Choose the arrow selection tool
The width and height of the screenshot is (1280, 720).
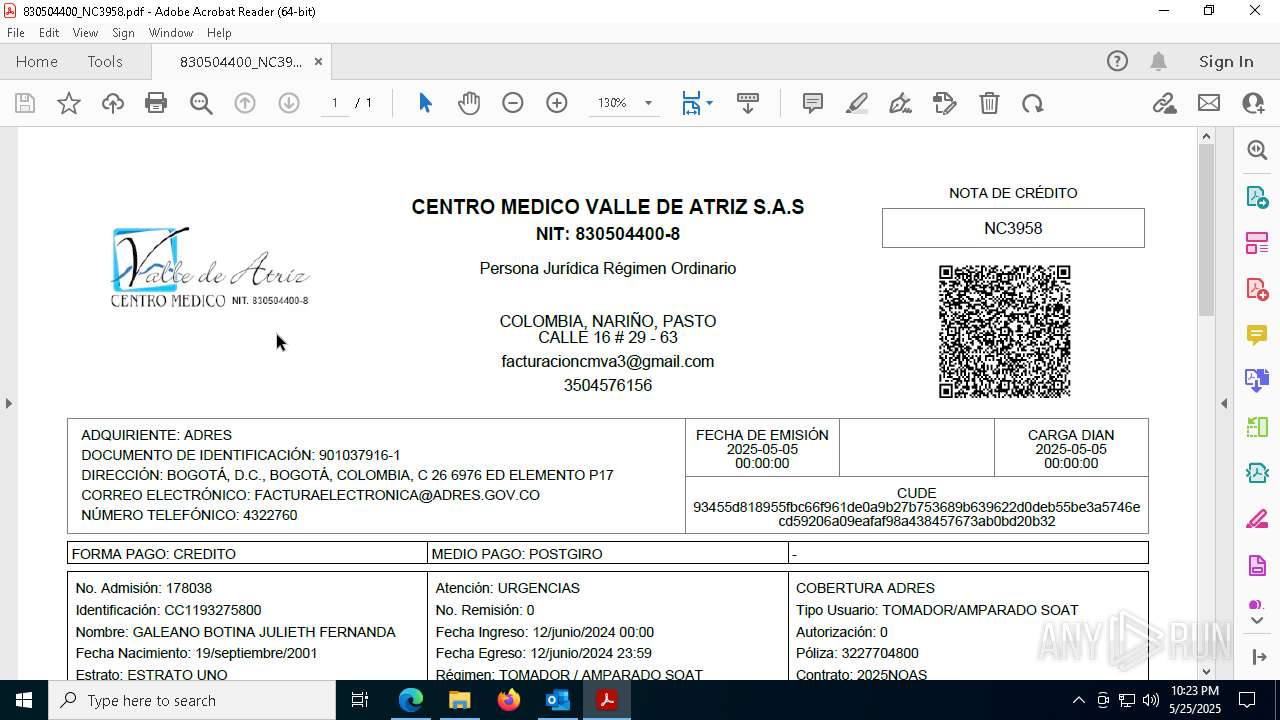pos(425,103)
